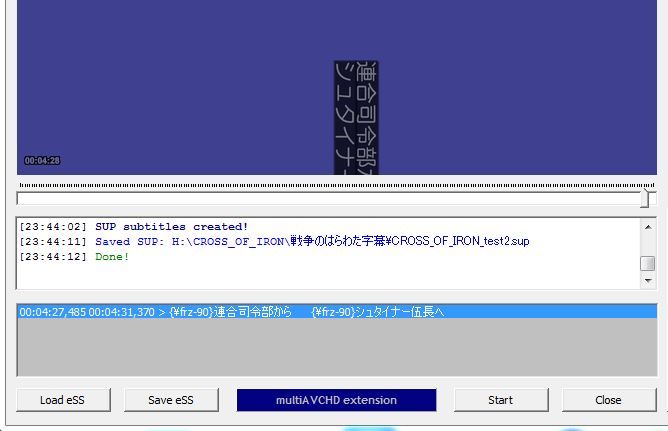Click the Save eSS button
This screenshot has height=431, width=668.
click(x=171, y=400)
